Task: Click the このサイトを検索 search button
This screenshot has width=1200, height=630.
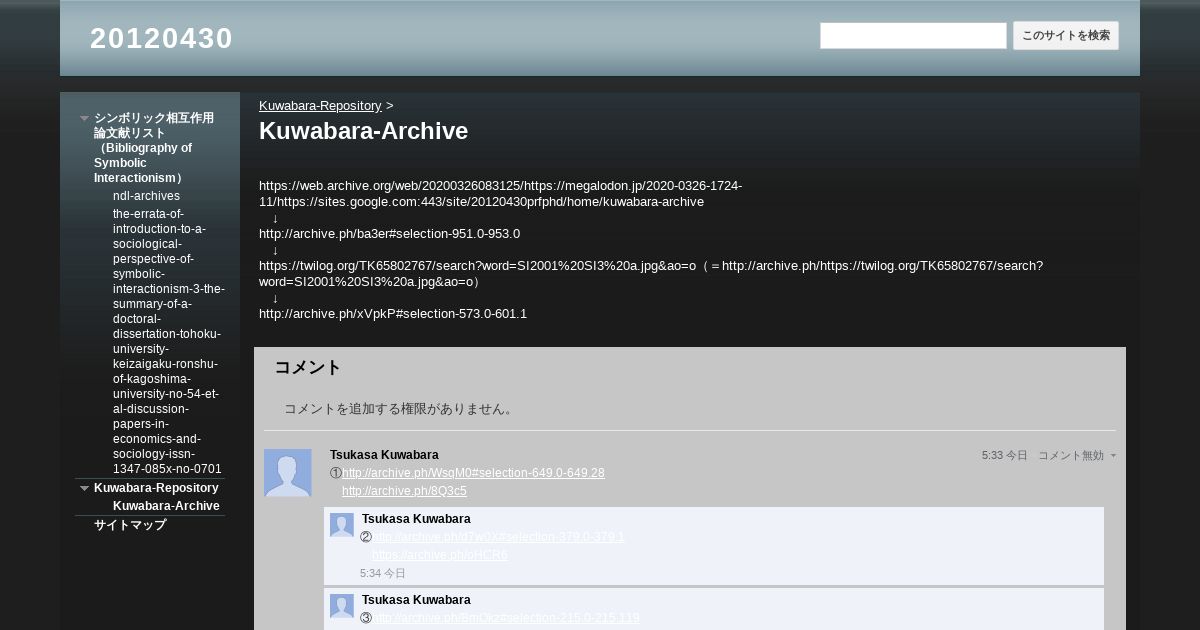Action: 1065,35
